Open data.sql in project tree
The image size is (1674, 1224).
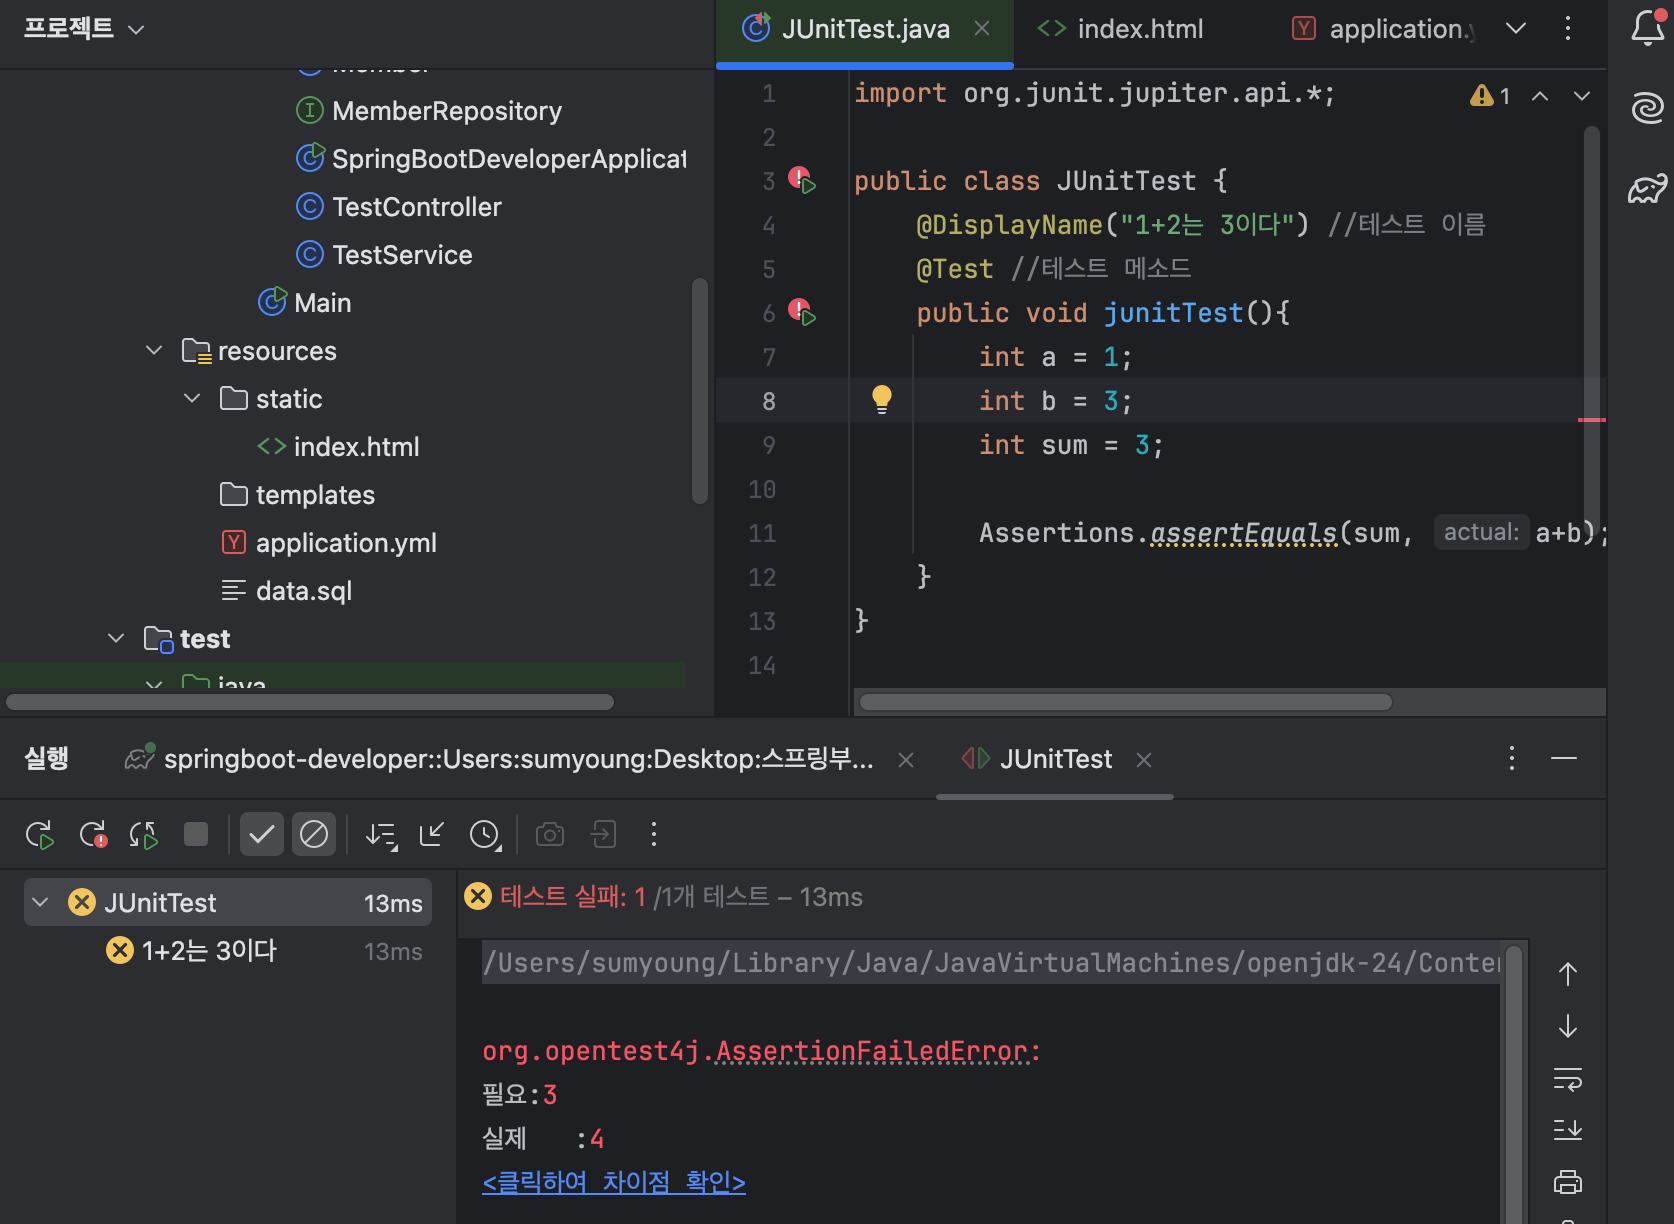(286, 590)
